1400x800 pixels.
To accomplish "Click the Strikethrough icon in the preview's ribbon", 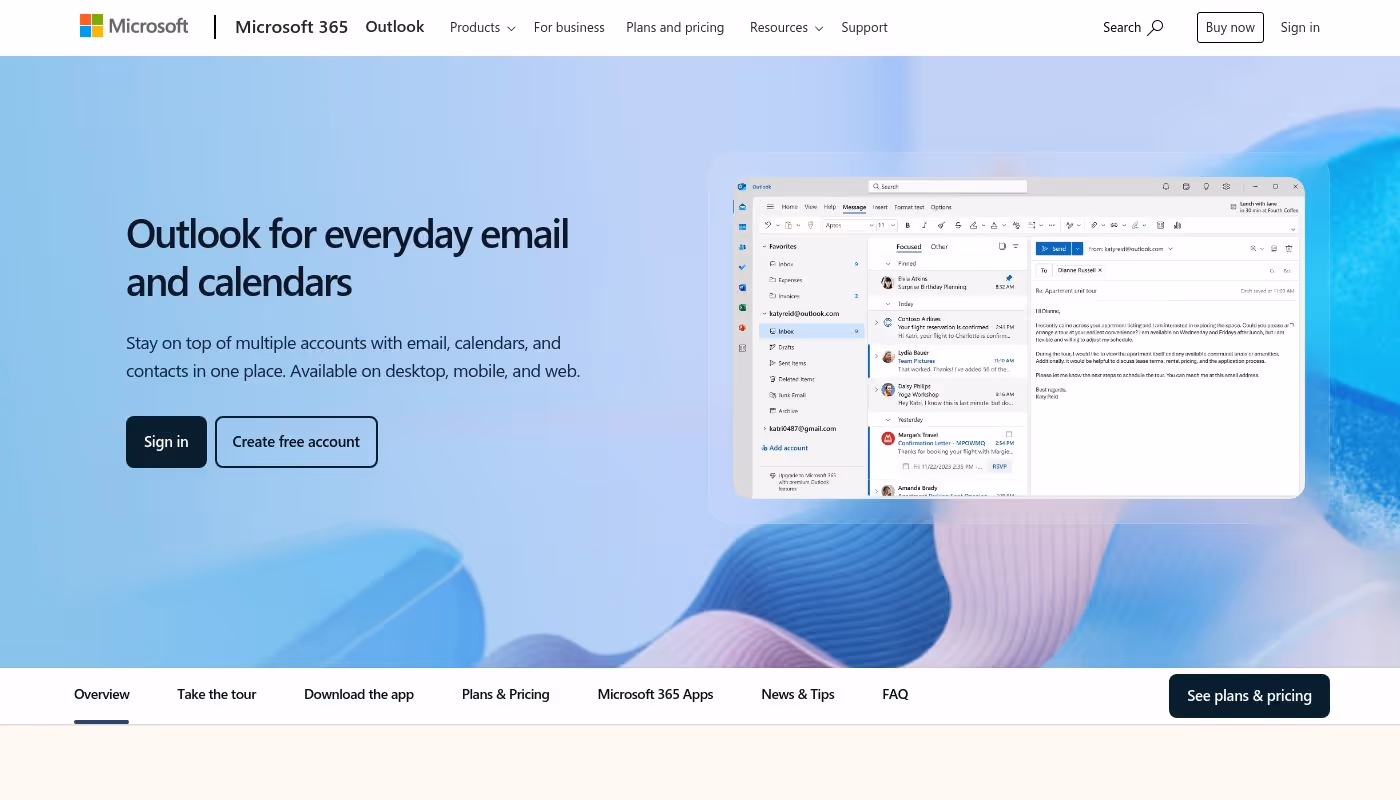I will point(958,225).
